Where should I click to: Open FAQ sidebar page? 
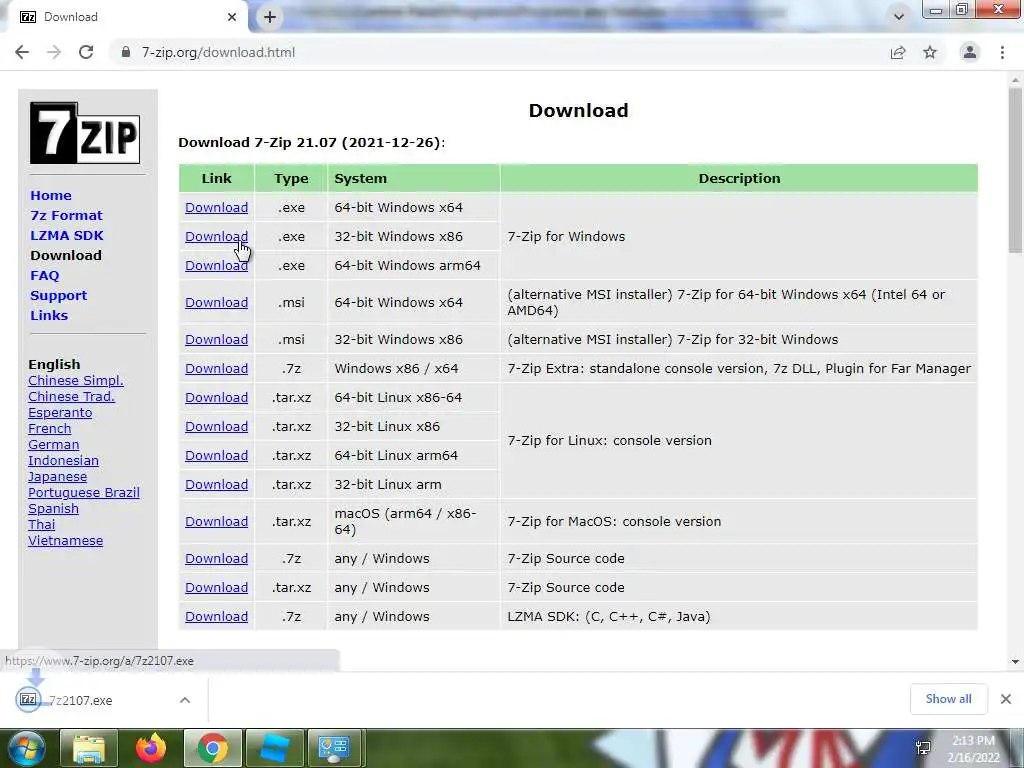click(x=44, y=276)
